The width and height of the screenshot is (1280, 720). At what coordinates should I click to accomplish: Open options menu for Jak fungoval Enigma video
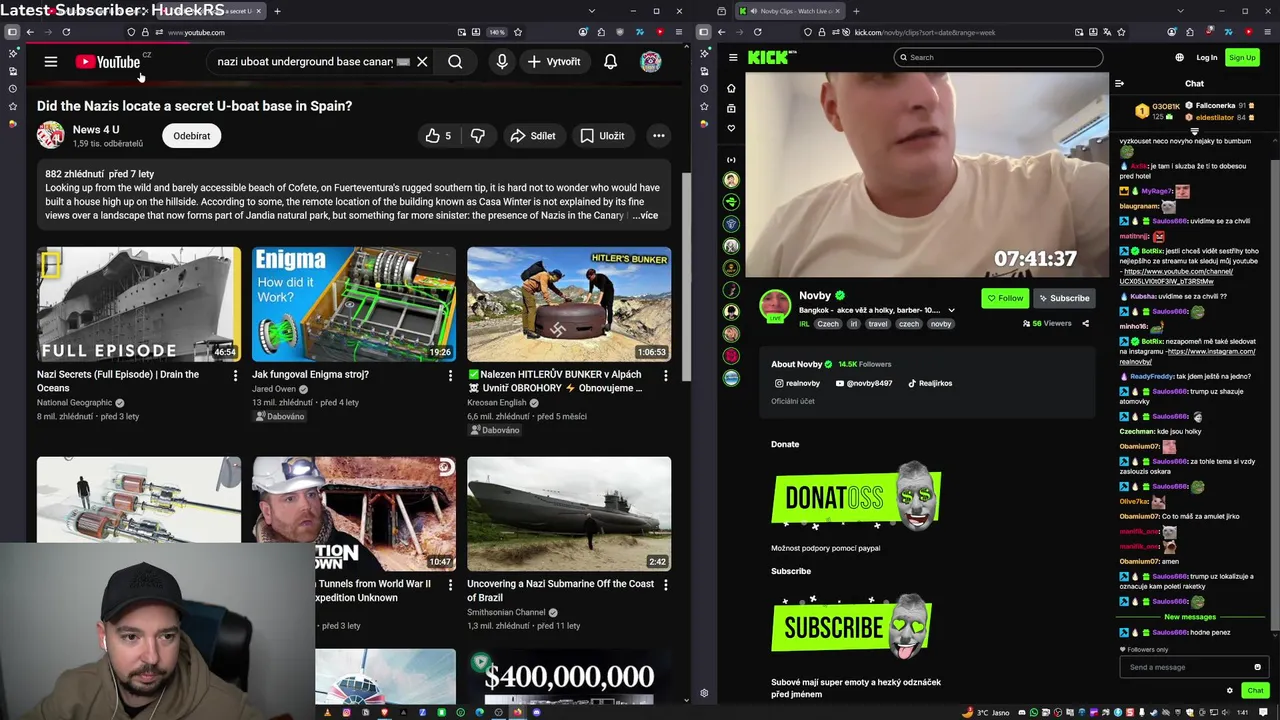(450, 375)
